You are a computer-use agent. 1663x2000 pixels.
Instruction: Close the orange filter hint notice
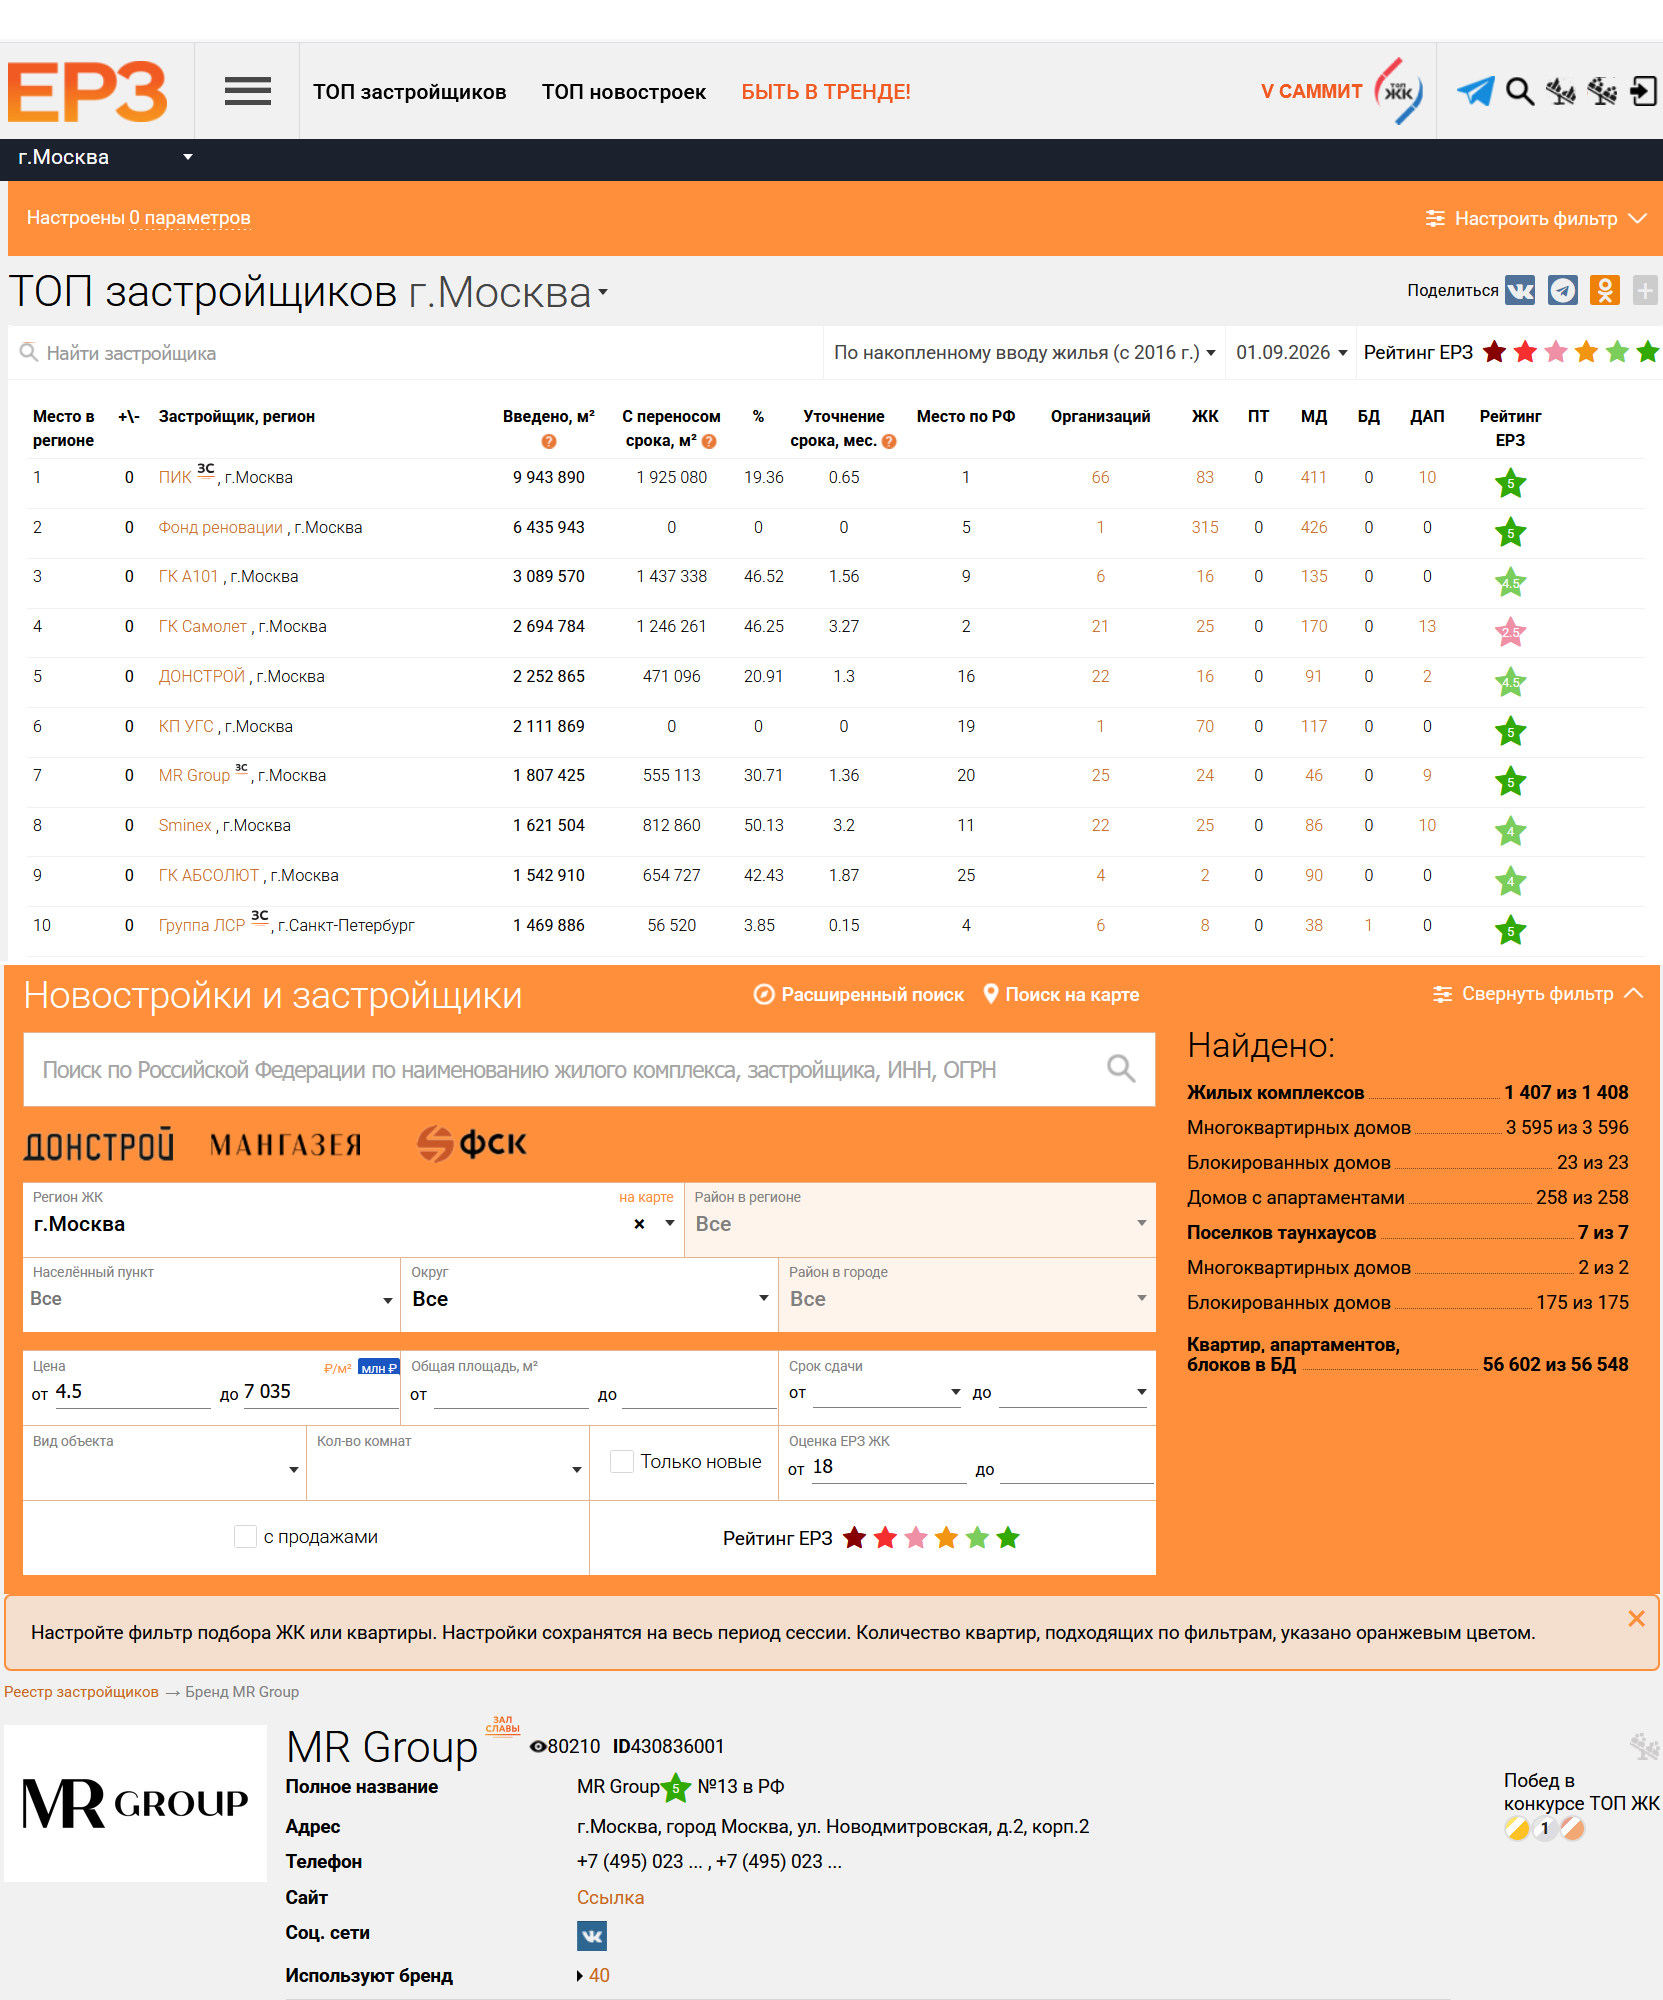tap(1636, 1618)
